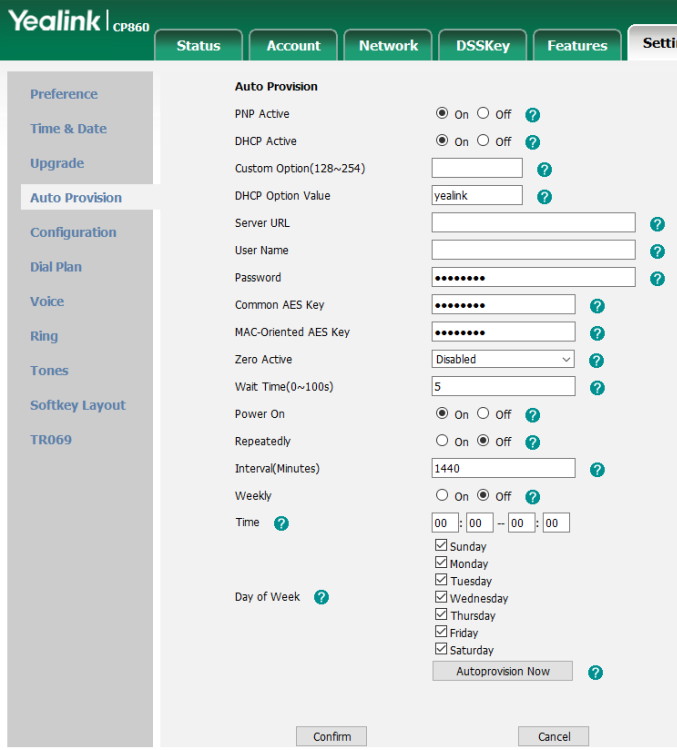Click the Confirm button
Viewport: 677px width, 750px height.
332,737
